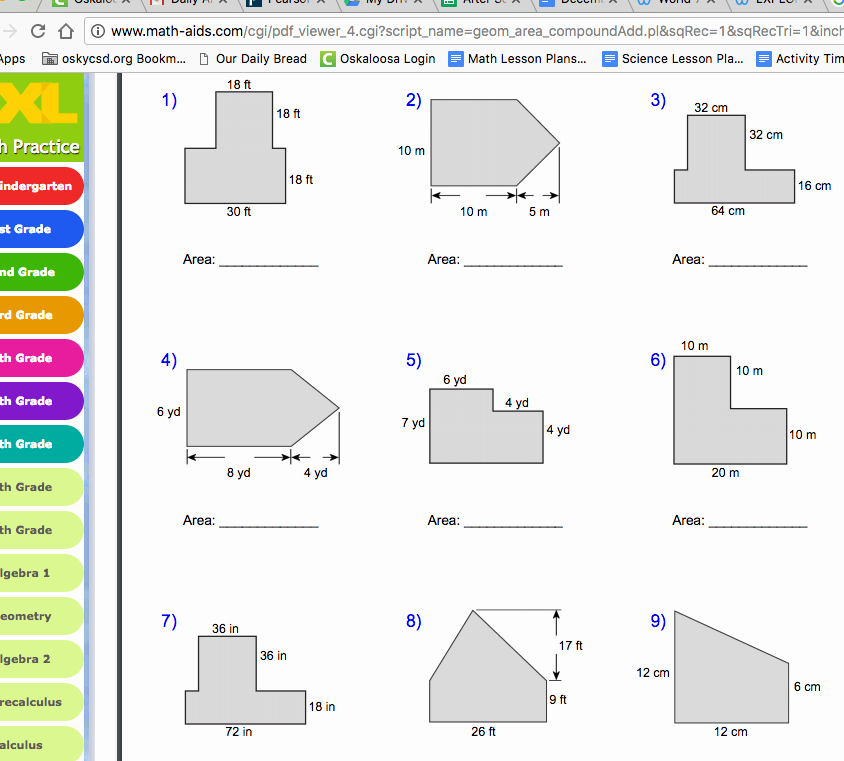Click the Math Lesson Plans document icon
Screen dimensions: 844x761
pos(456,59)
